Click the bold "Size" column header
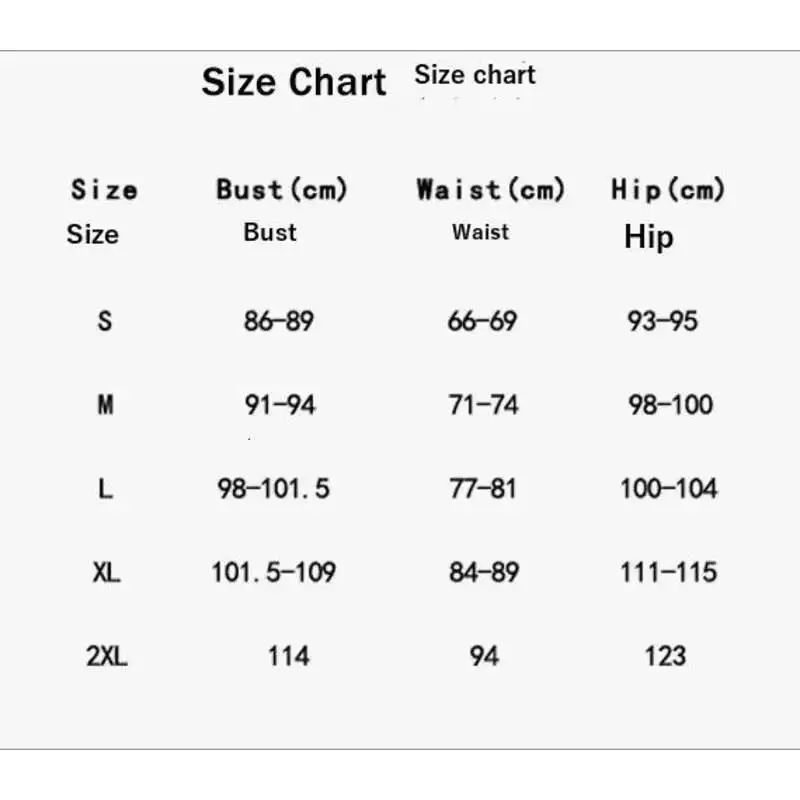 pyautogui.click(x=104, y=190)
